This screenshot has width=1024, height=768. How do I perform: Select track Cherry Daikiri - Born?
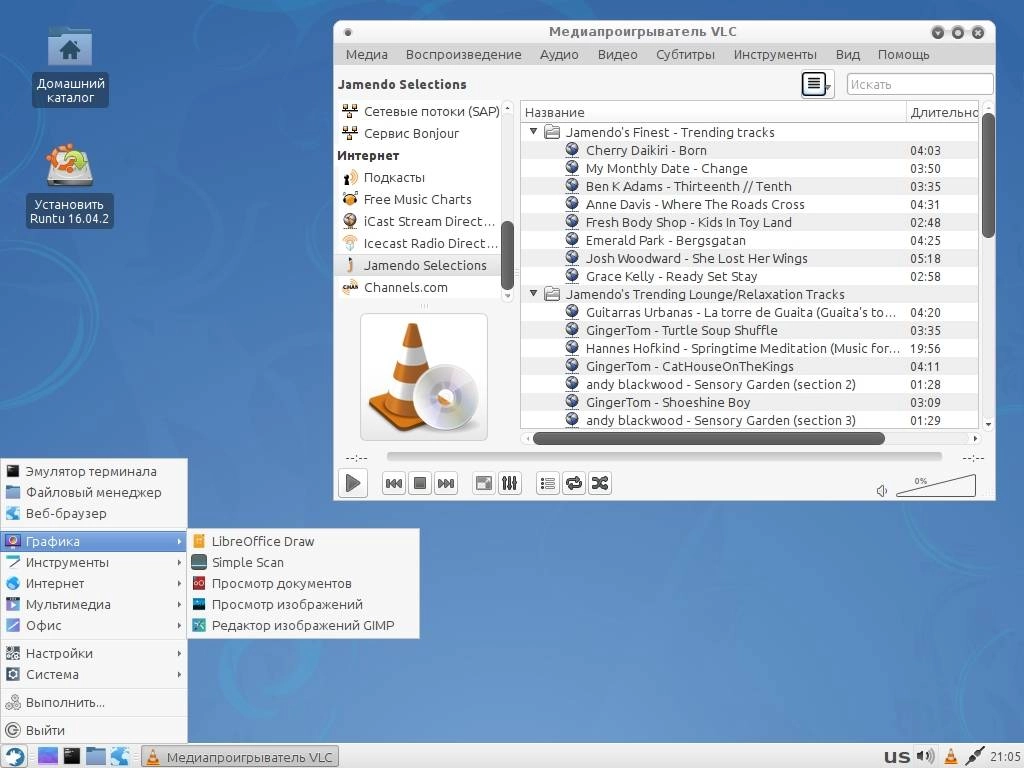click(x=750, y=150)
